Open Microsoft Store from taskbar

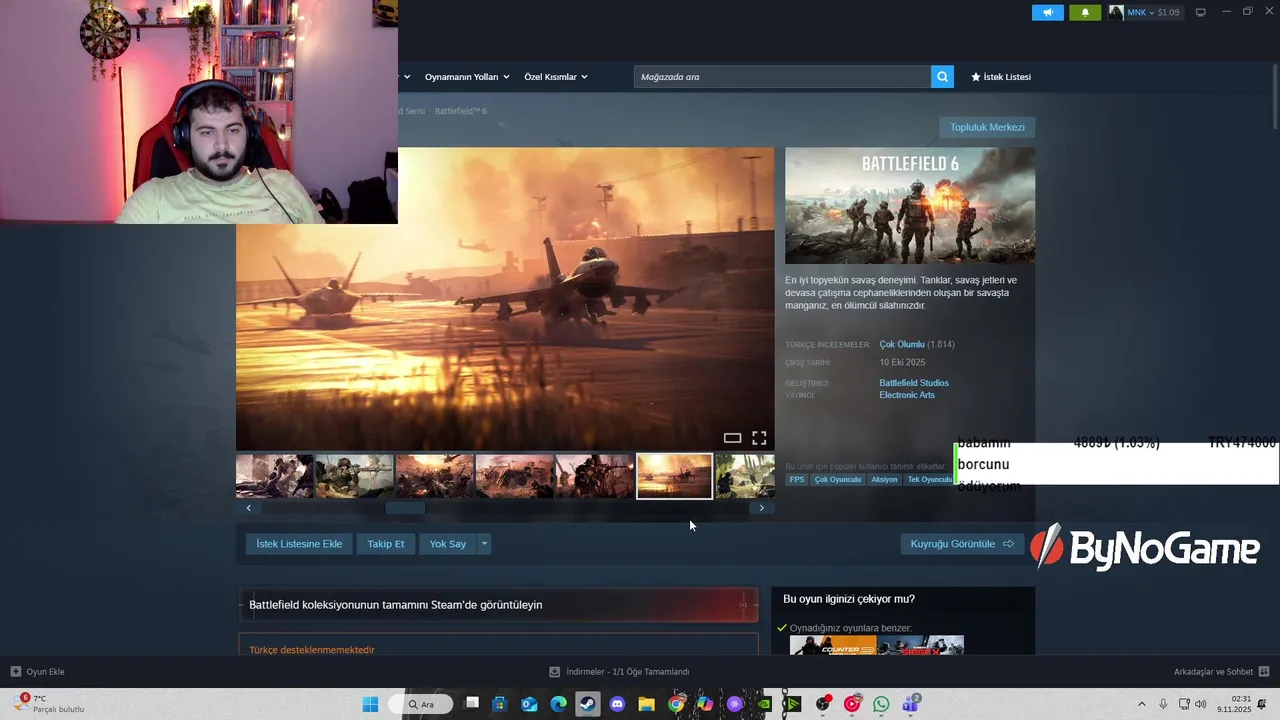point(500,704)
